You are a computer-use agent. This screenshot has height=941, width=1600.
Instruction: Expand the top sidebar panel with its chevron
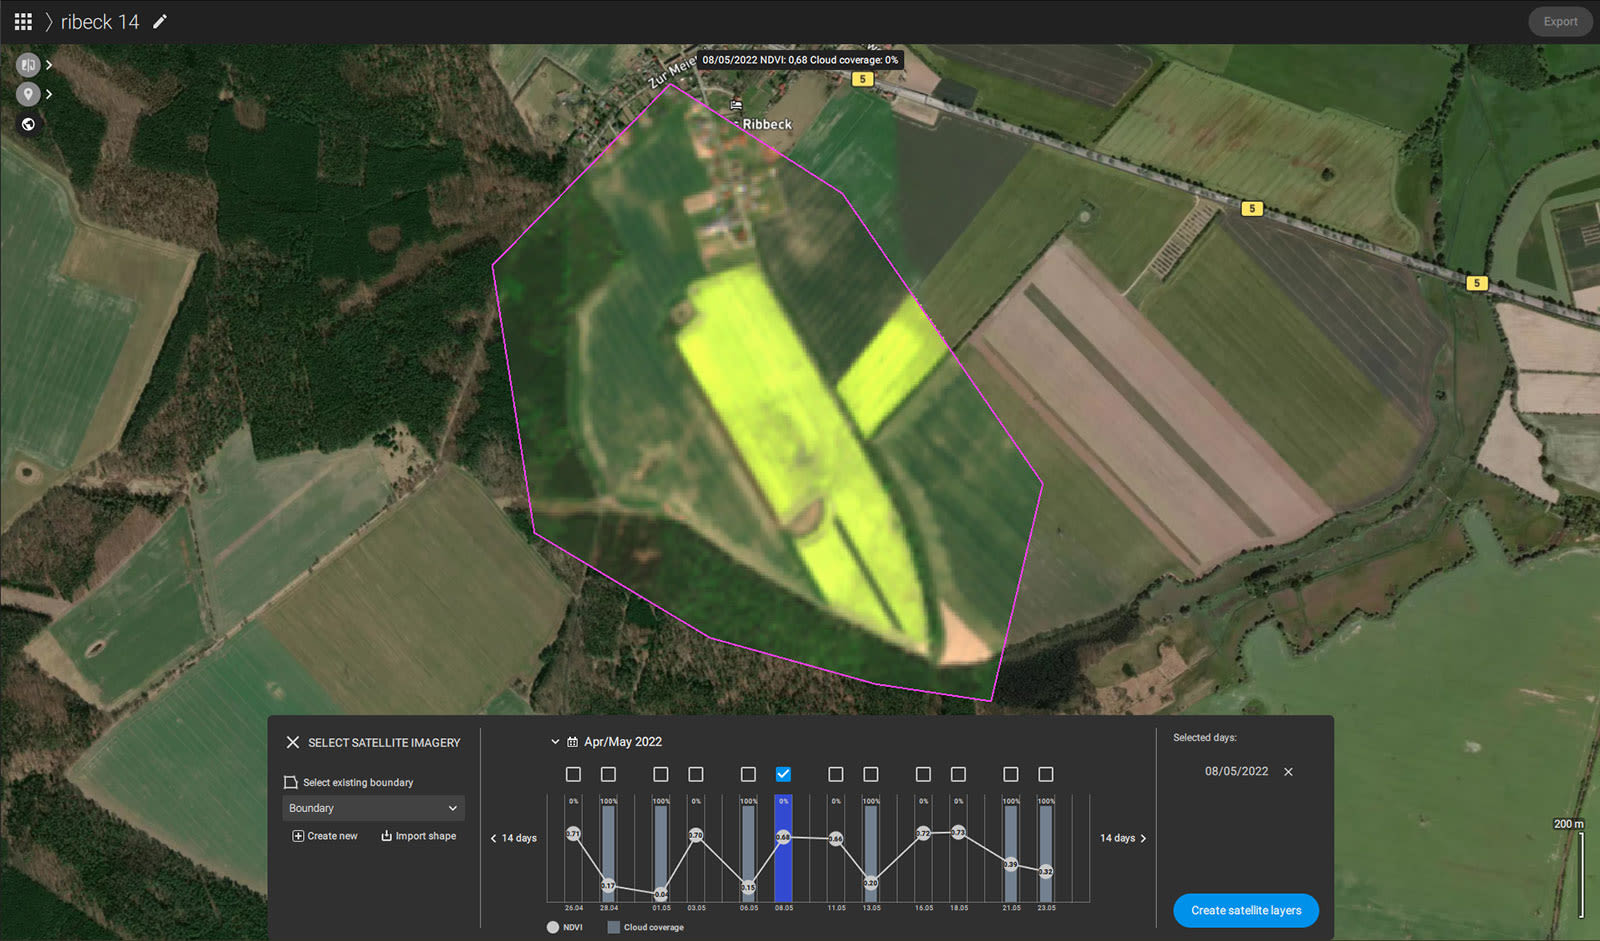click(x=49, y=64)
